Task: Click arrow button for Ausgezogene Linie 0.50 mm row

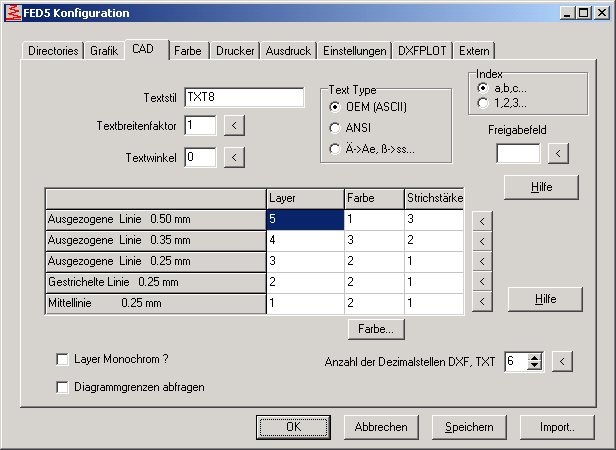Action: (482, 220)
